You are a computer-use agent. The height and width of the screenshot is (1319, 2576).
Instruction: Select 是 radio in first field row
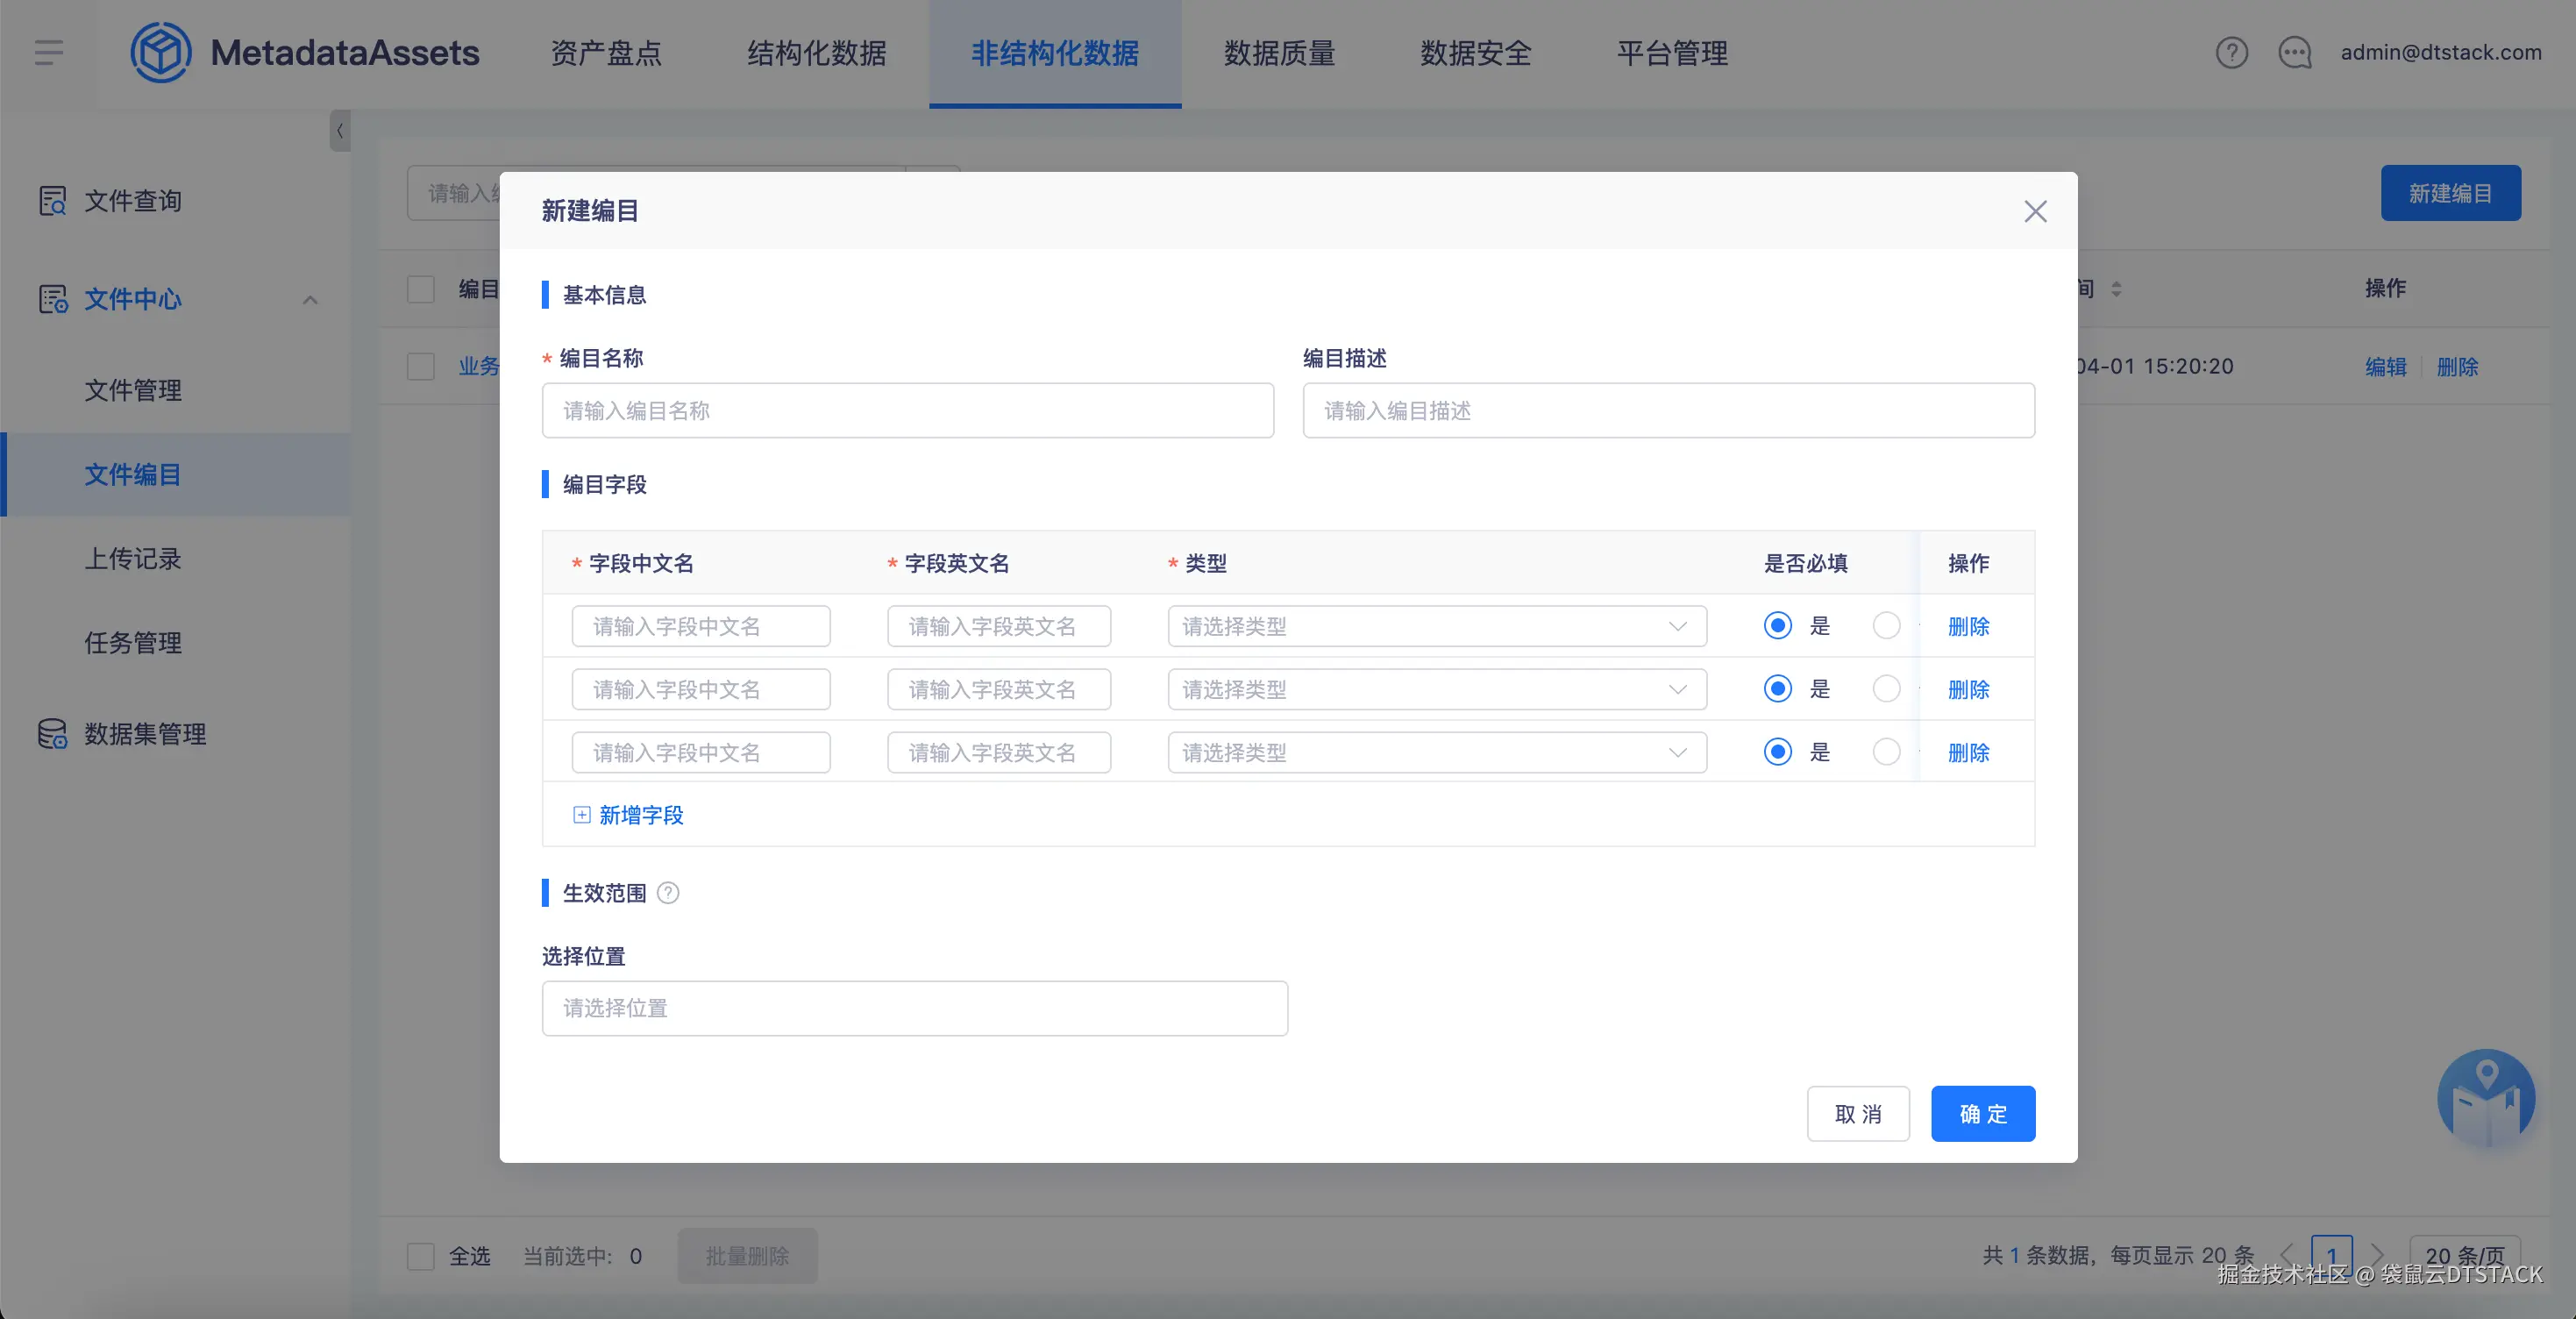point(1777,626)
